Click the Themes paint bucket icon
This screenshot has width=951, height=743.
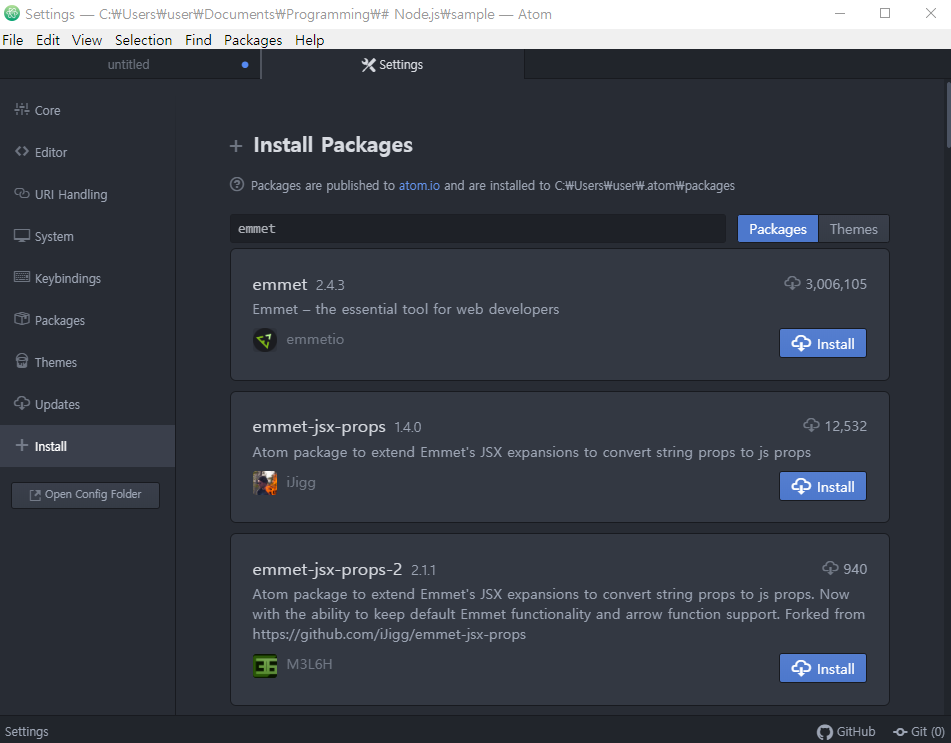(x=22, y=361)
